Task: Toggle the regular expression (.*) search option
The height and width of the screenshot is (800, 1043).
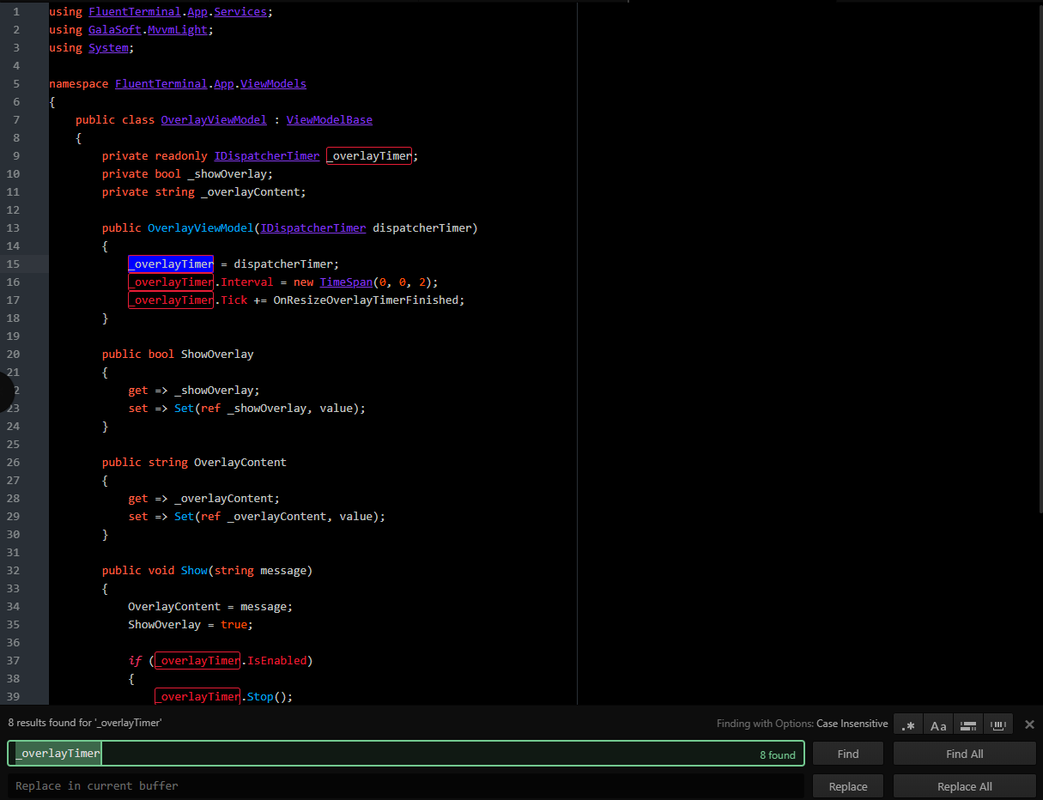Action: tap(908, 725)
